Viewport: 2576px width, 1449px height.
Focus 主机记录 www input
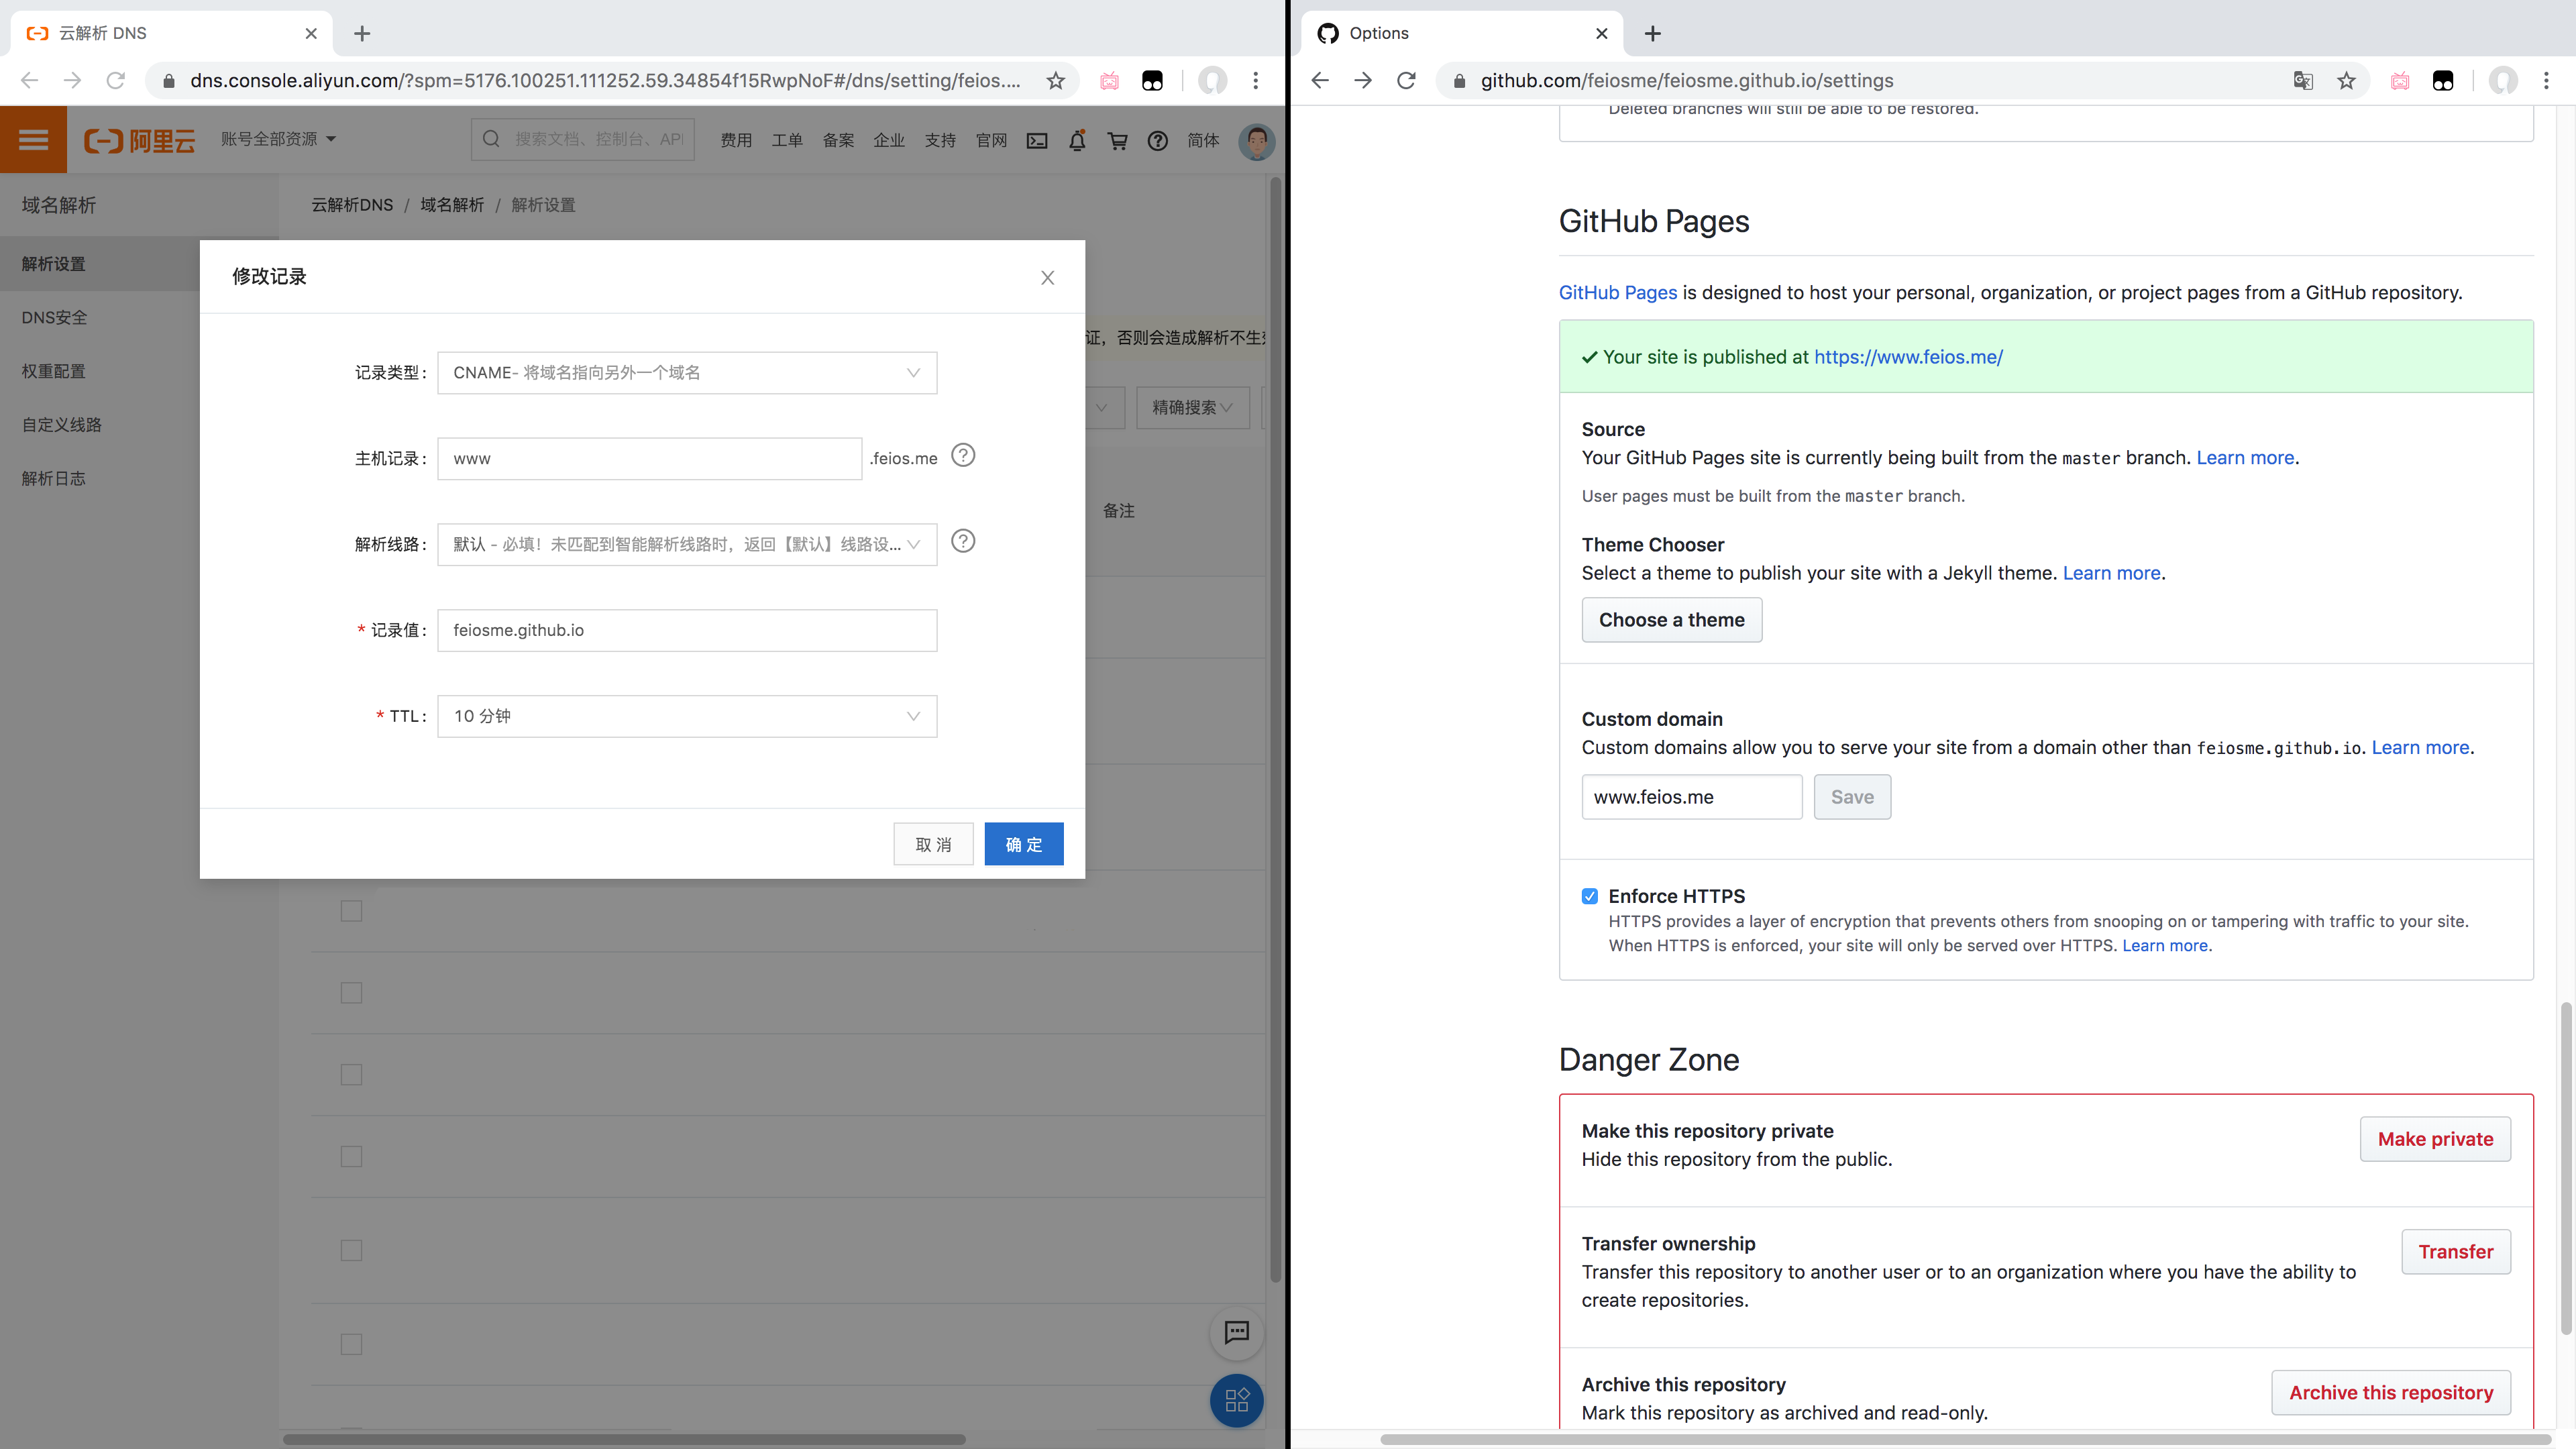click(x=649, y=459)
